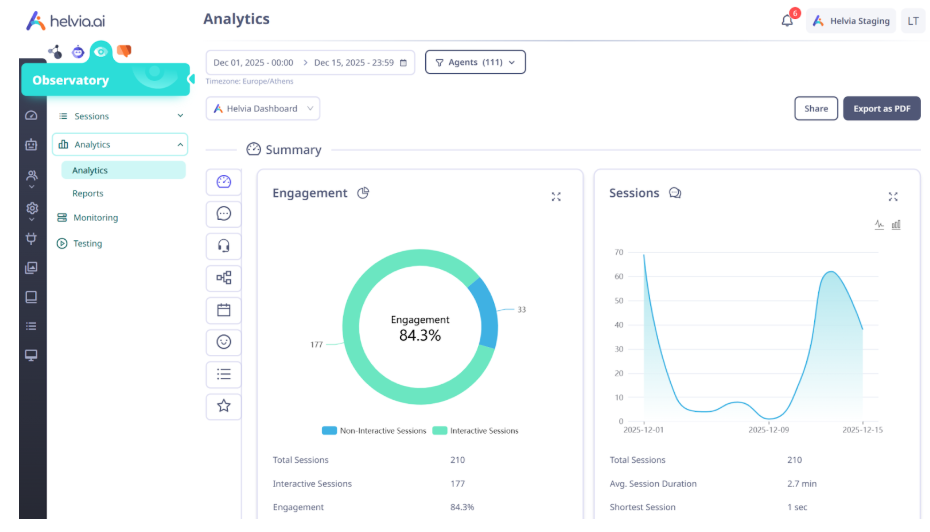This screenshot has width=930, height=532.
Task: Click the plug integrations icon in left rail
Action: [x=32, y=238]
